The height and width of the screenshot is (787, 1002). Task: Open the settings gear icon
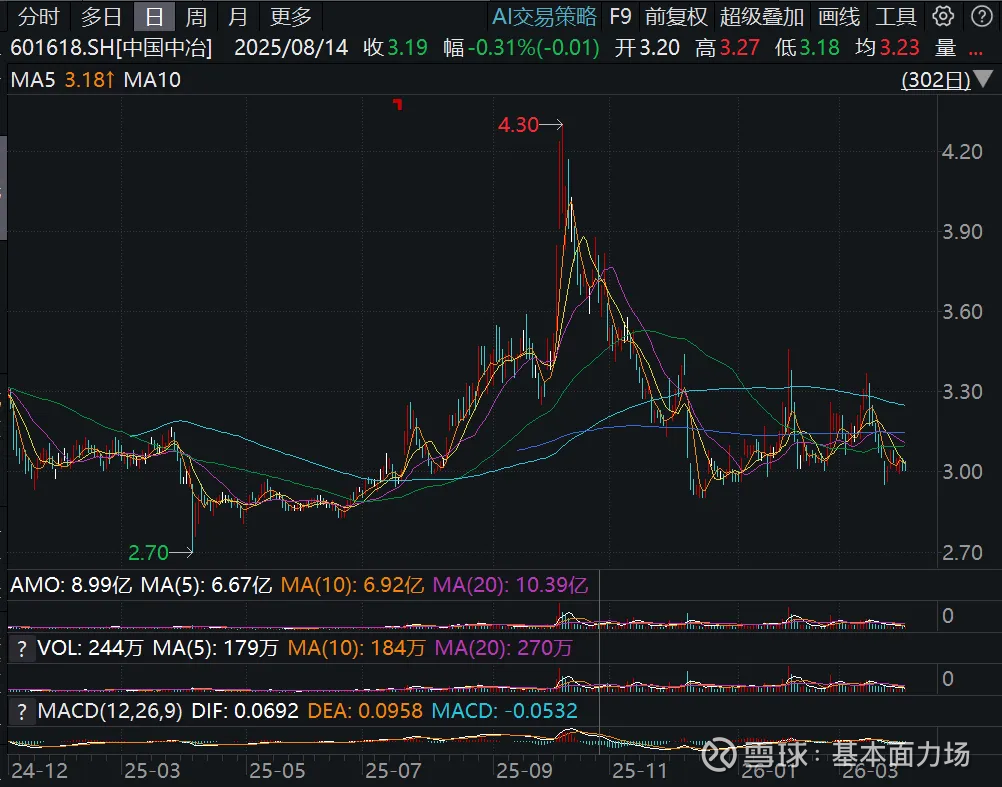(x=943, y=17)
